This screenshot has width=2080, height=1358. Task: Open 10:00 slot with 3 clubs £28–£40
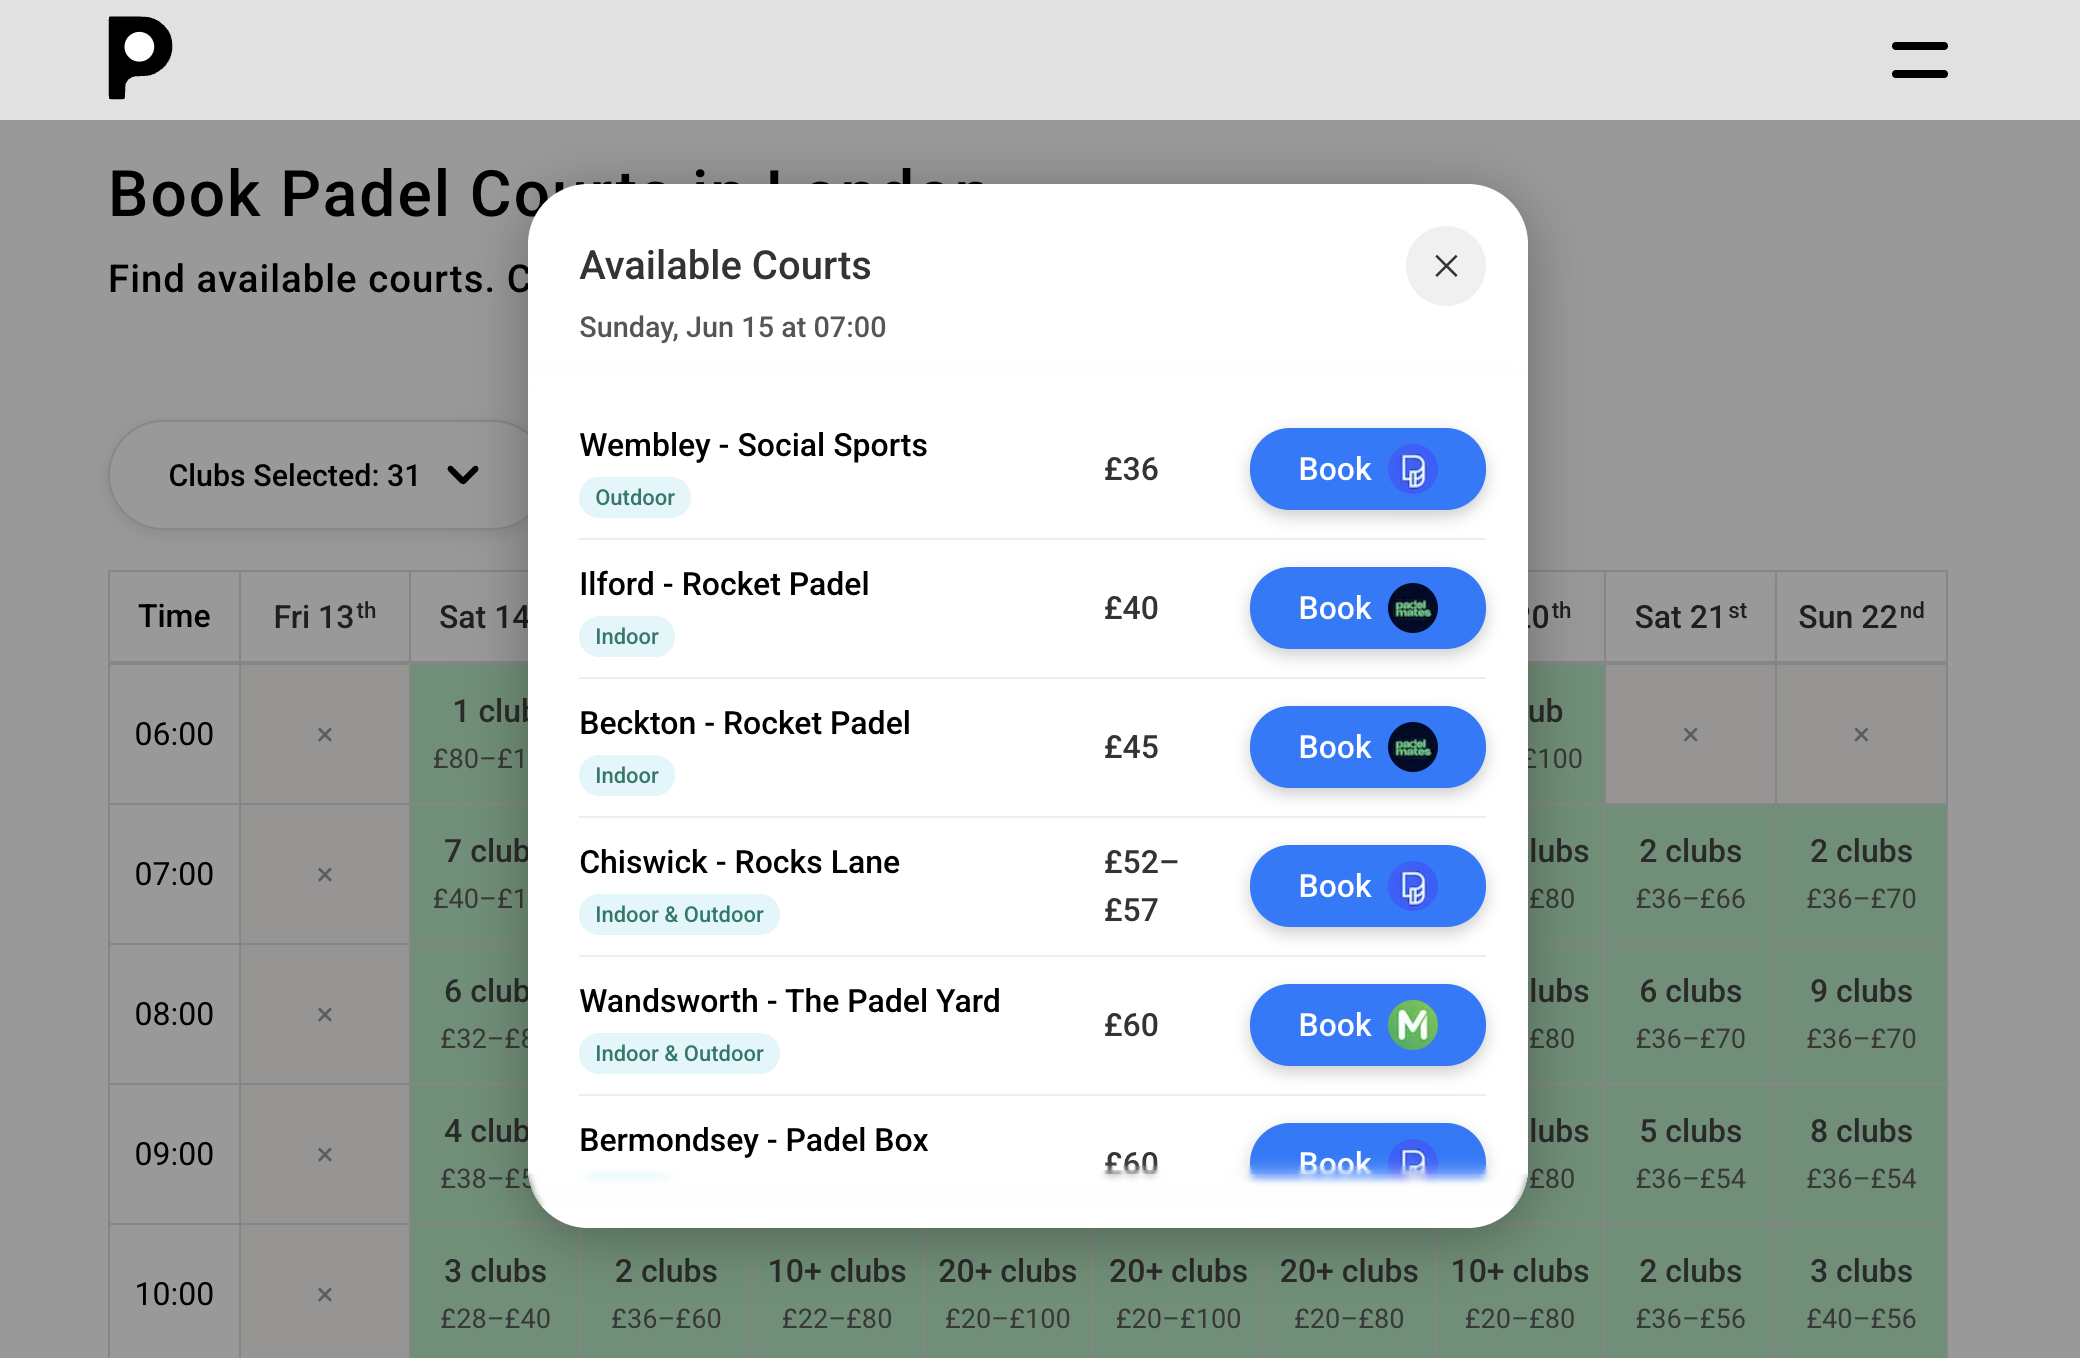(x=495, y=1293)
